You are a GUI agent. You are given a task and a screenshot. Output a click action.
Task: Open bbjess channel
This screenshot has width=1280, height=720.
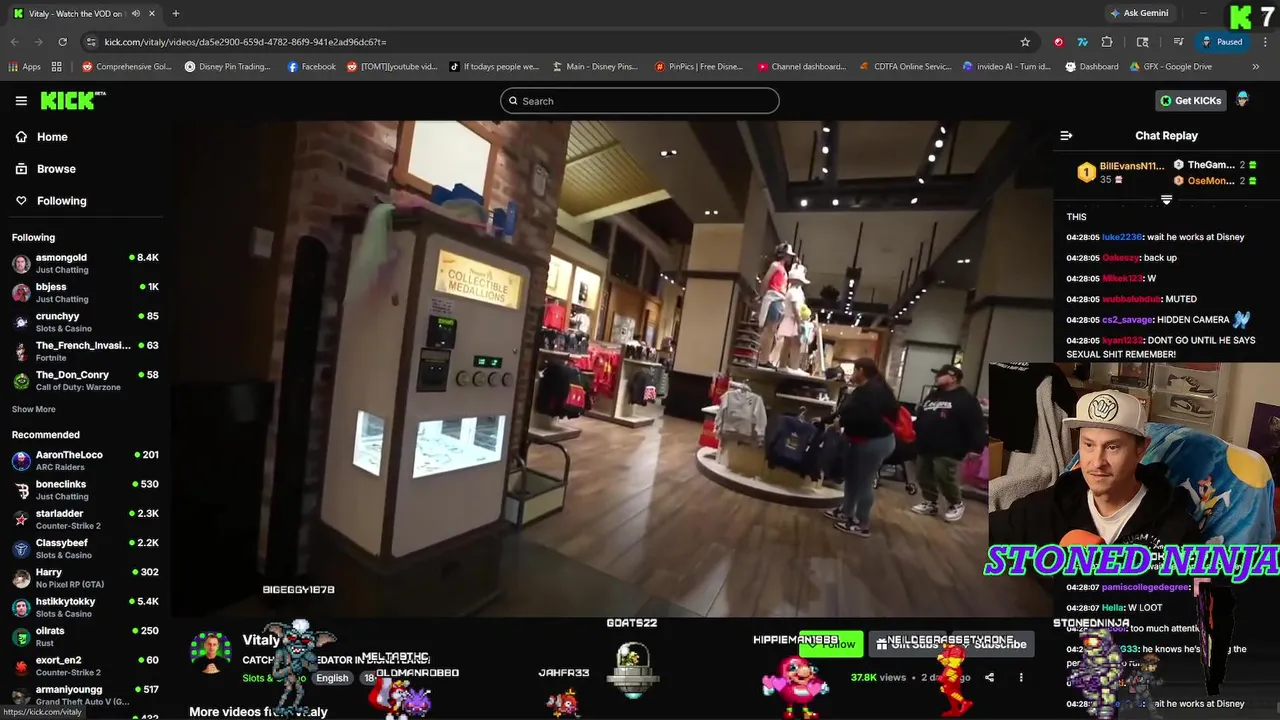85,293
